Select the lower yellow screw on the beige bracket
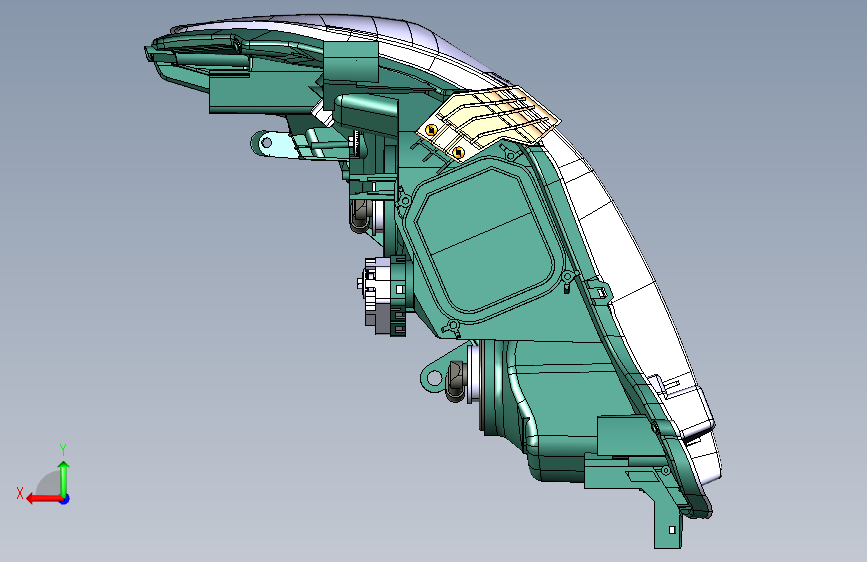The image size is (867, 562). tap(458, 152)
